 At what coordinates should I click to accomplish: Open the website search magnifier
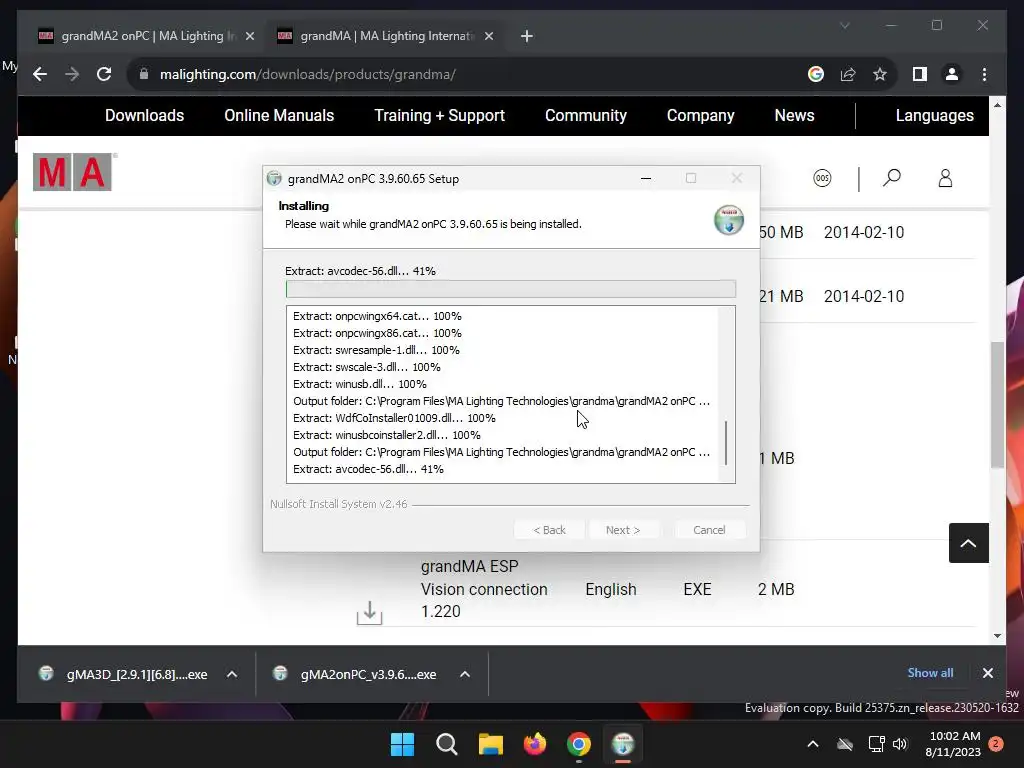tap(891, 178)
